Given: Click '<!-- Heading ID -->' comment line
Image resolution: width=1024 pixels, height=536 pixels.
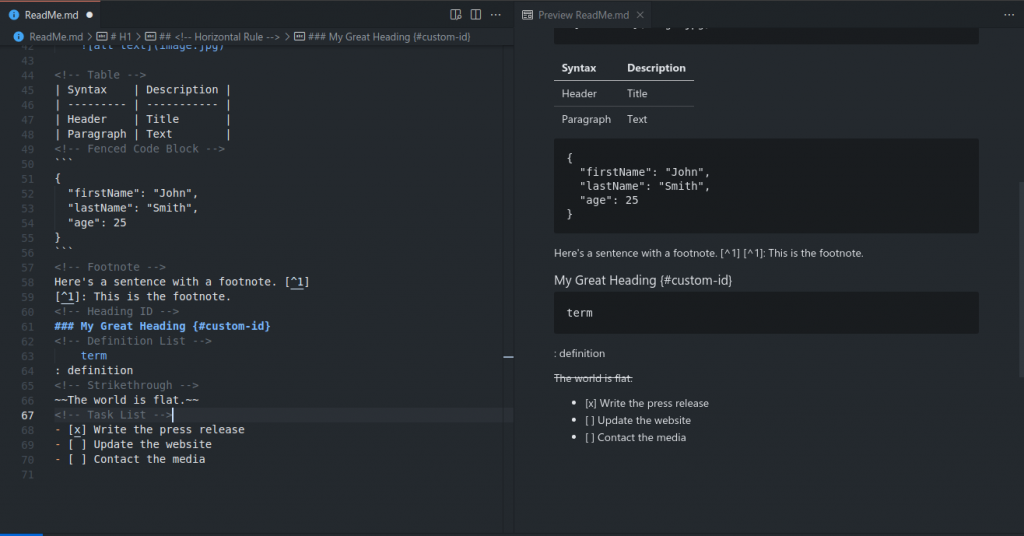Looking at the screenshot, I should [x=116, y=311].
